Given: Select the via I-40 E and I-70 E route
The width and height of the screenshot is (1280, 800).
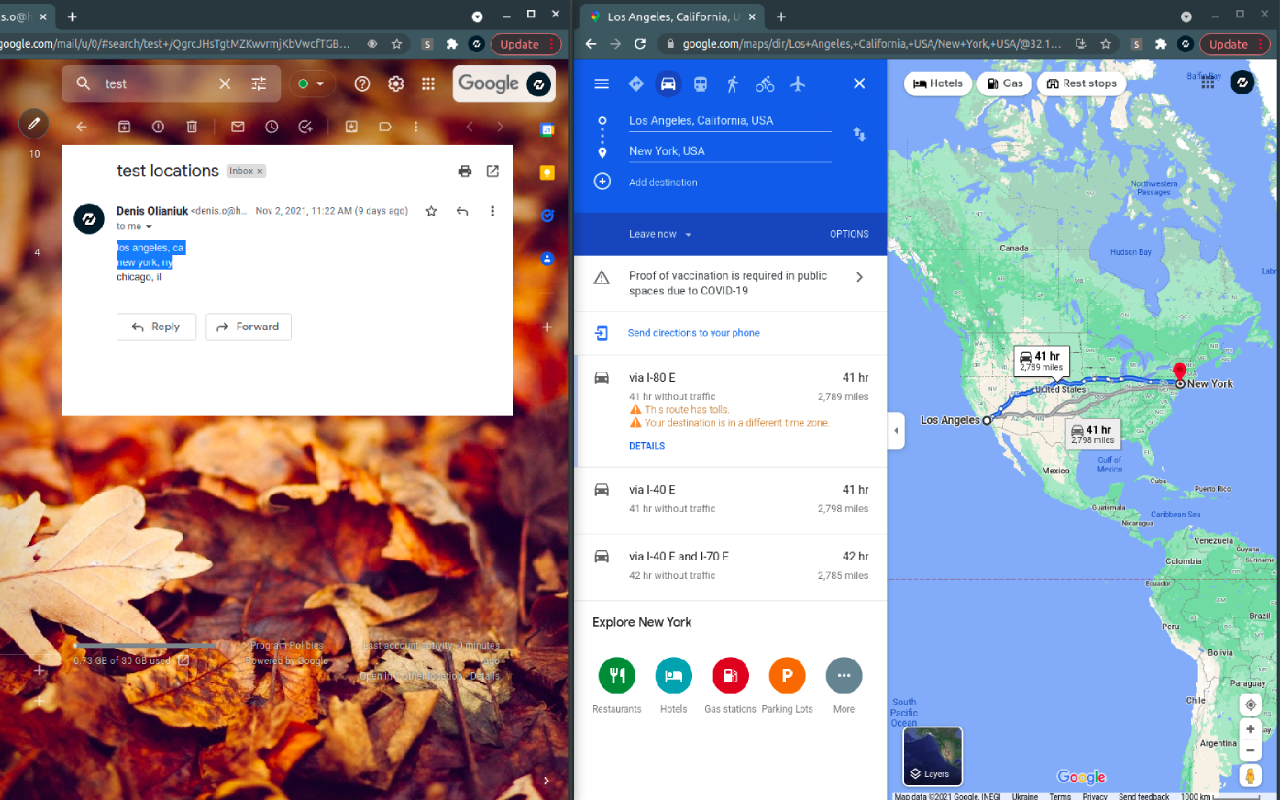Looking at the screenshot, I should pyautogui.click(x=731, y=566).
